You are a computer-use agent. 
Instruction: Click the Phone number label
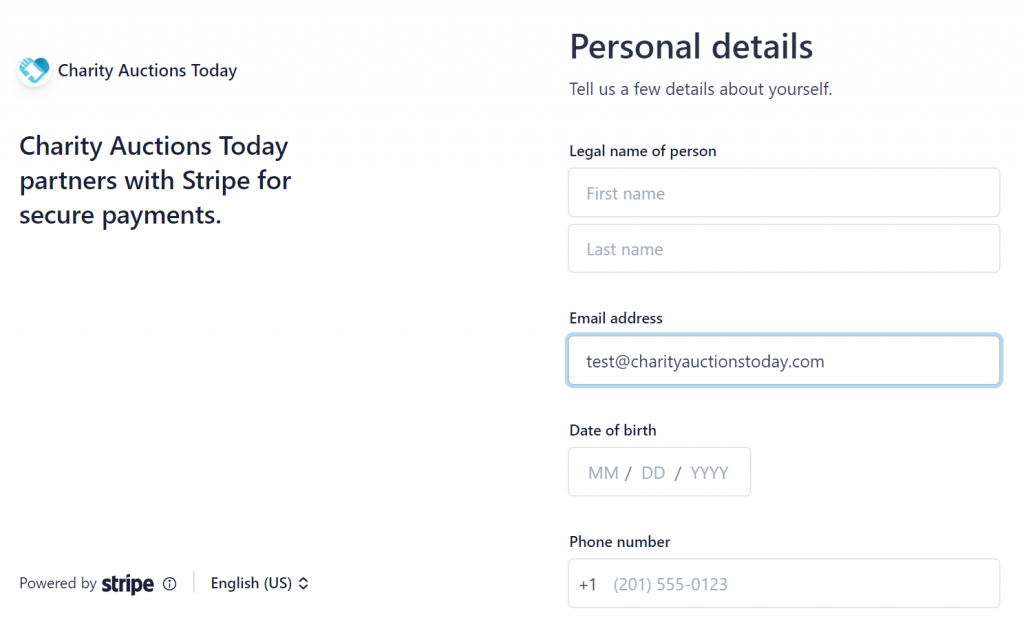click(x=620, y=542)
